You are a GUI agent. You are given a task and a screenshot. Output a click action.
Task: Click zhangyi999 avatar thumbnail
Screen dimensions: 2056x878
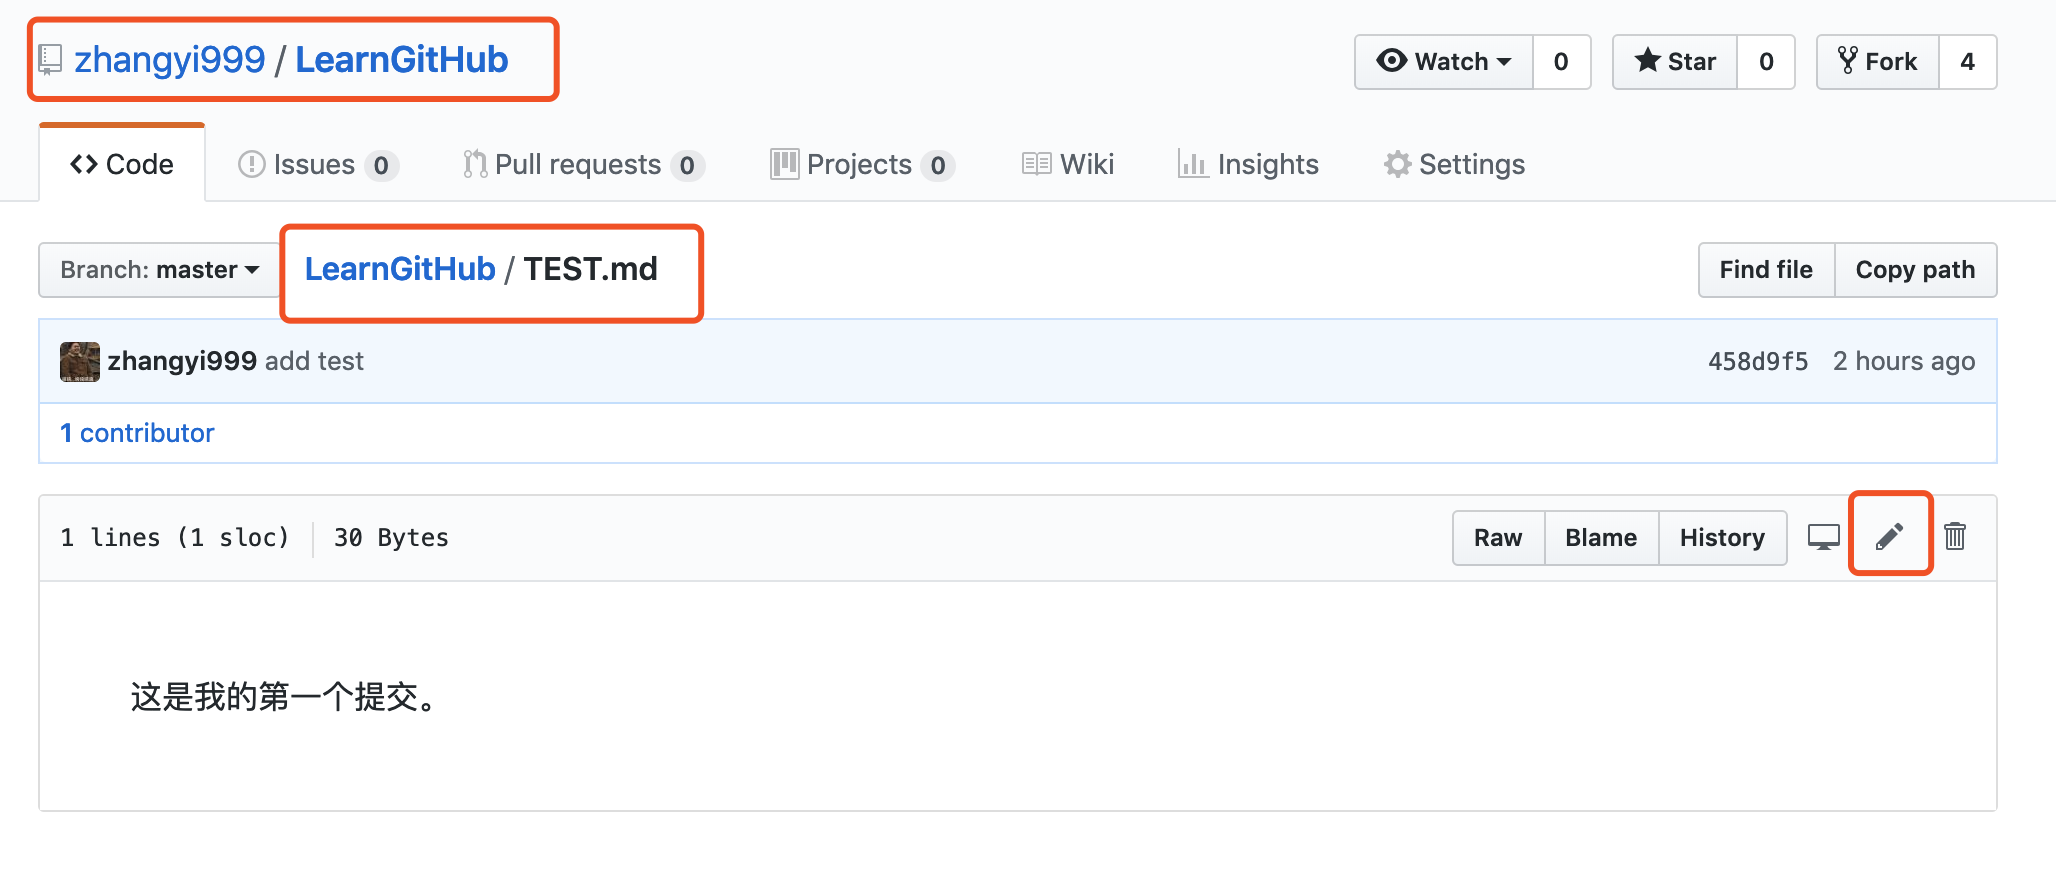(80, 361)
